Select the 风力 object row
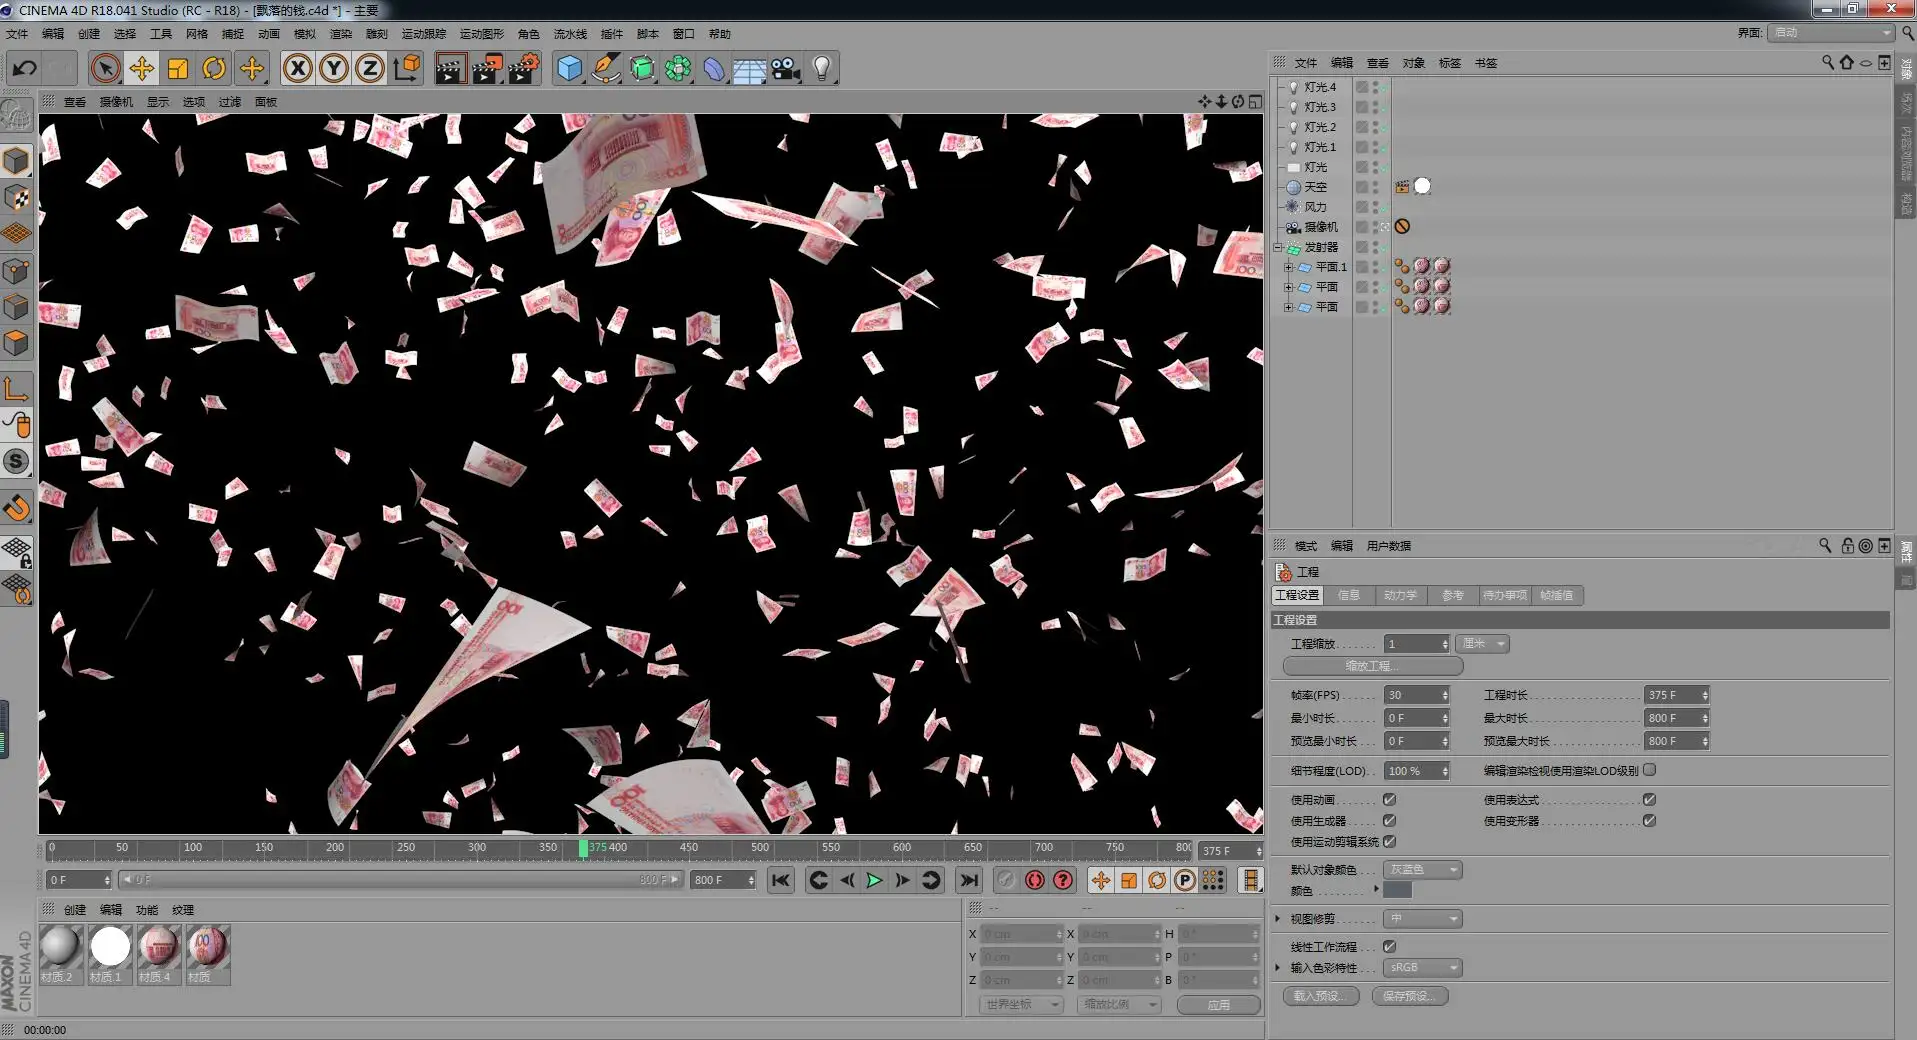 tap(1314, 207)
